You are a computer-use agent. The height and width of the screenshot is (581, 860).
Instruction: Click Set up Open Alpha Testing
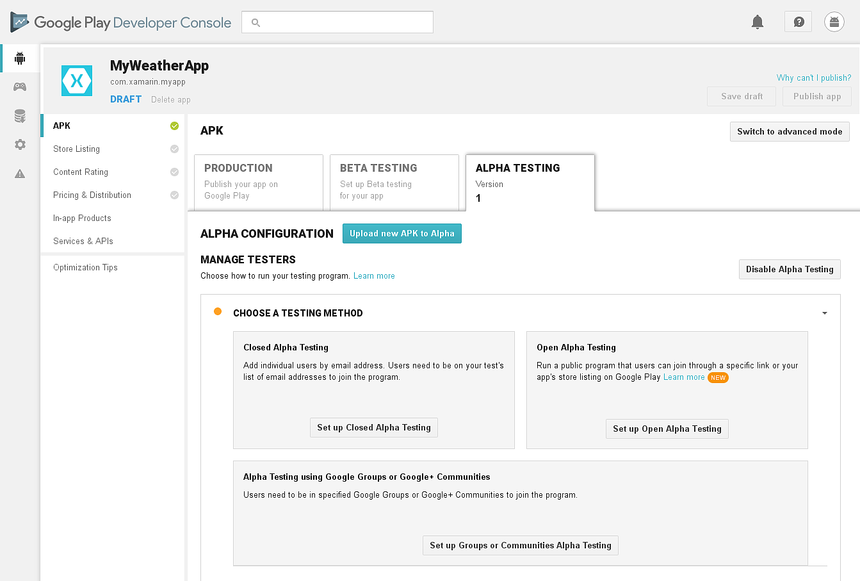666,428
